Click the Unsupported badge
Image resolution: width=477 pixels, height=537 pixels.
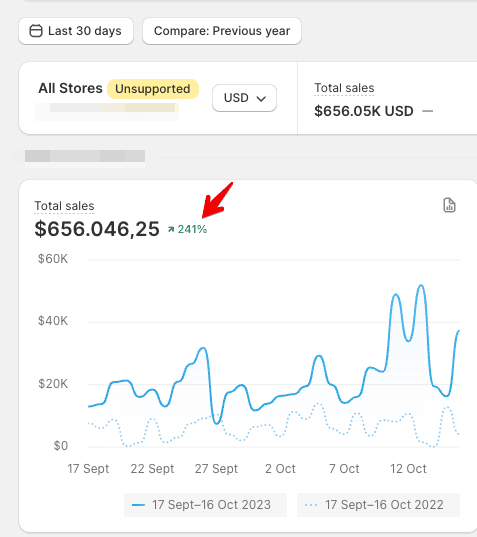point(153,89)
